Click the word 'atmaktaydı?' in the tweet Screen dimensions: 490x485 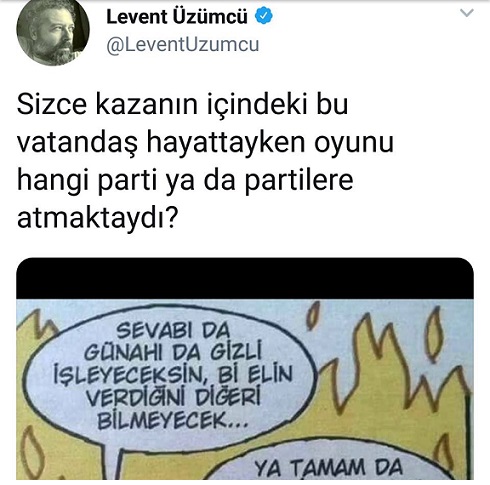click(x=96, y=219)
